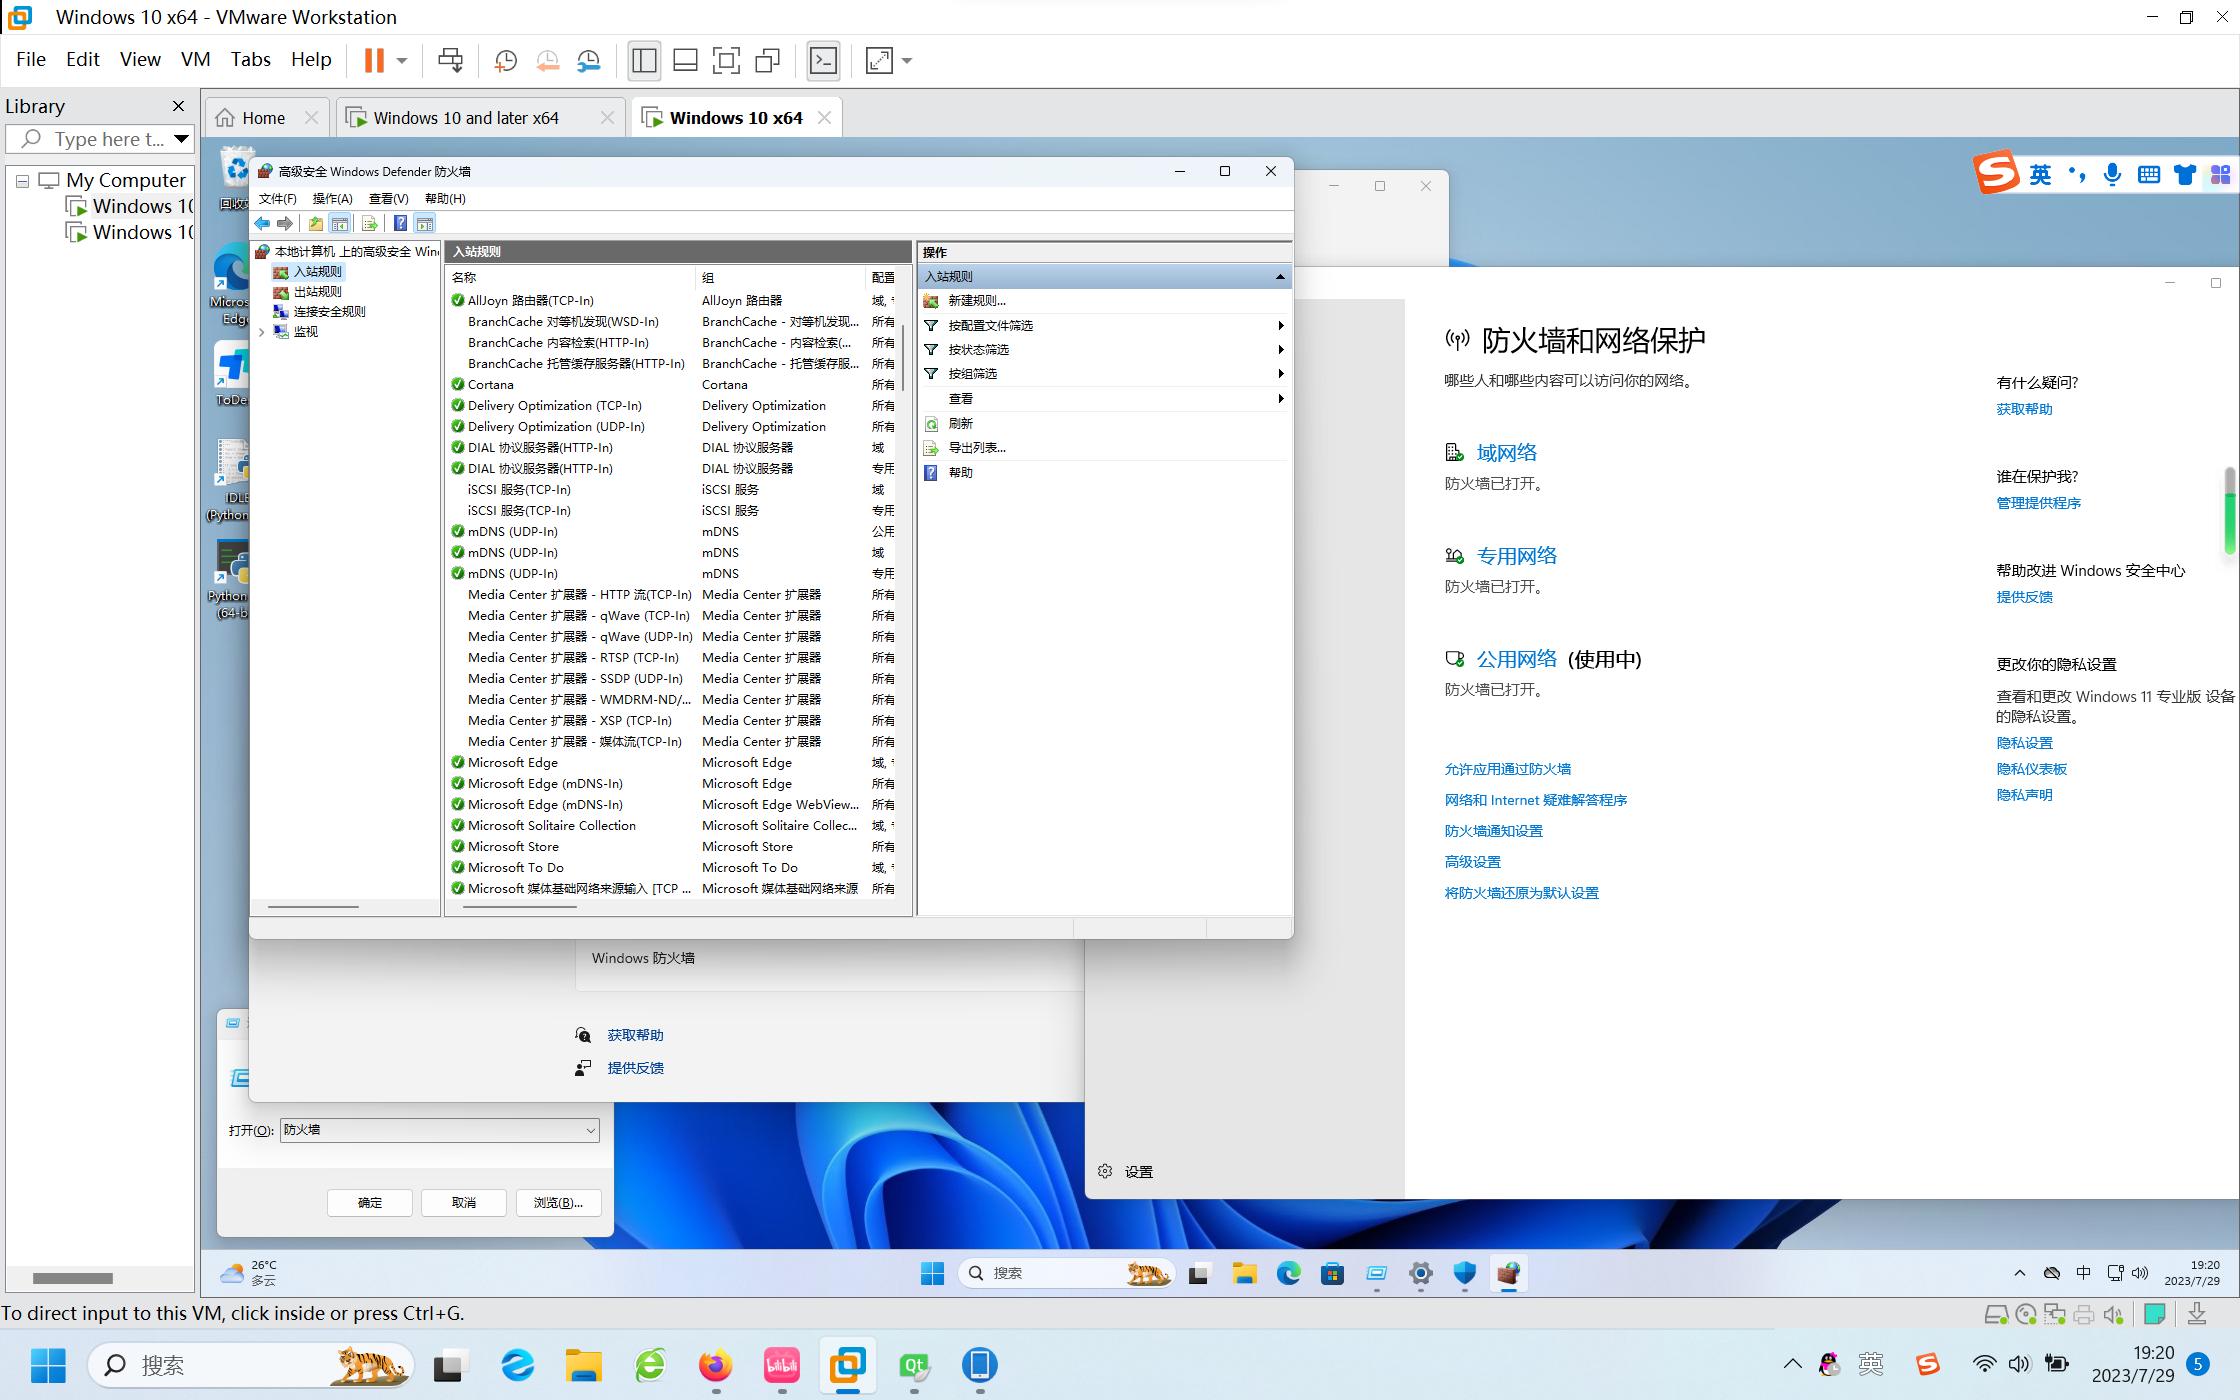Click the blue help icon in firewall toolbar
Image resolution: width=2240 pixels, height=1400 pixels.
point(400,224)
